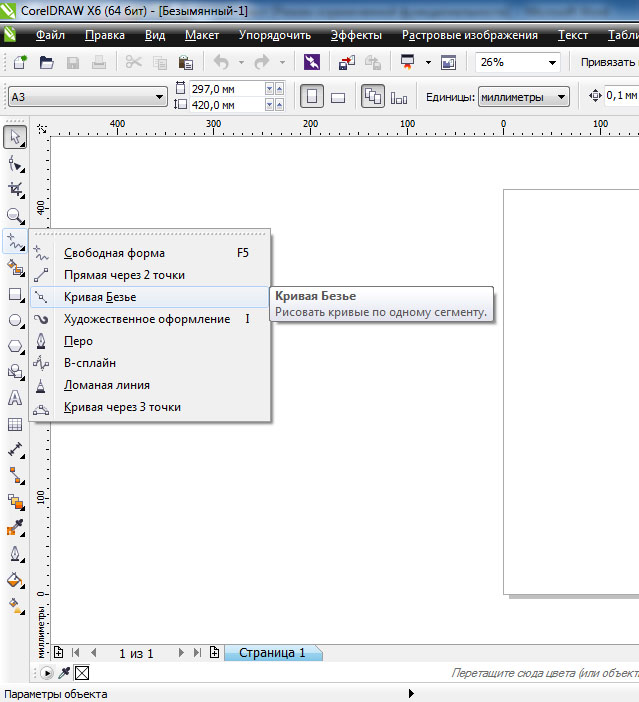Select the Smart Fill tool

[x=16, y=269]
